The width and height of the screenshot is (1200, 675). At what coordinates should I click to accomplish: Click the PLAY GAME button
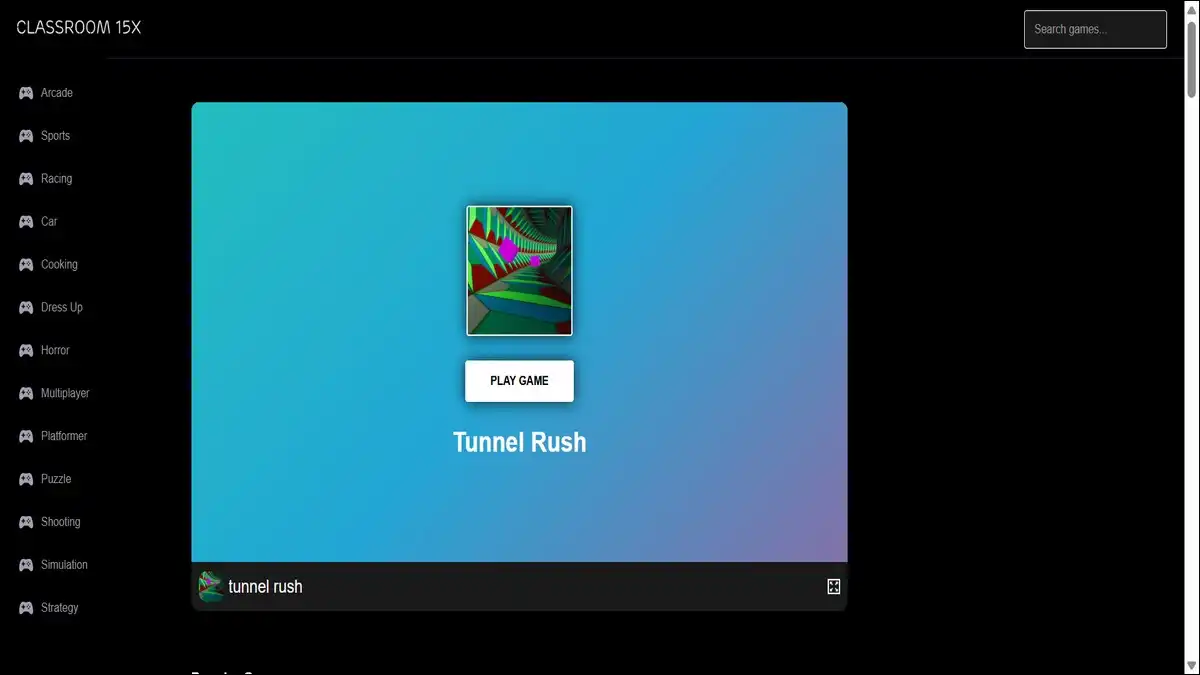click(519, 381)
